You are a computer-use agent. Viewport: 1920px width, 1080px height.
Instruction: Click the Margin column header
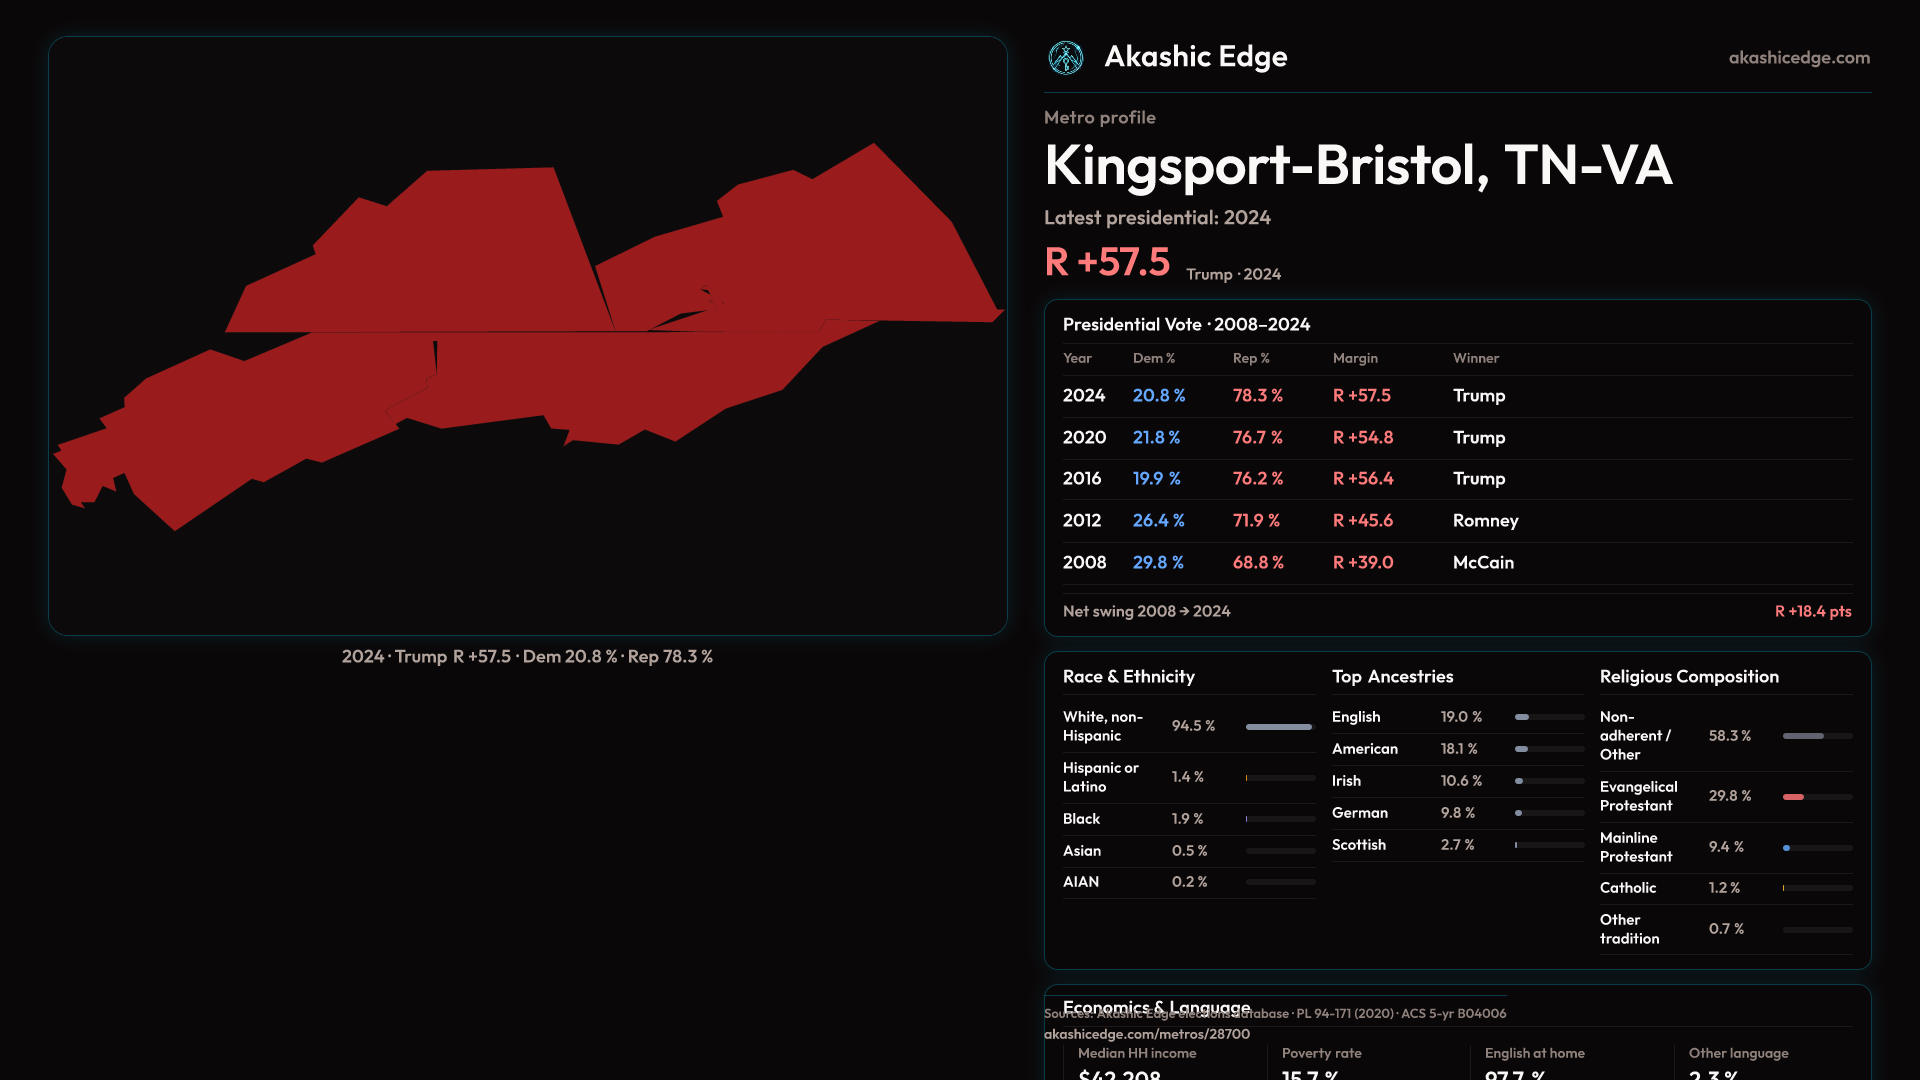(x=1355, y=358)
